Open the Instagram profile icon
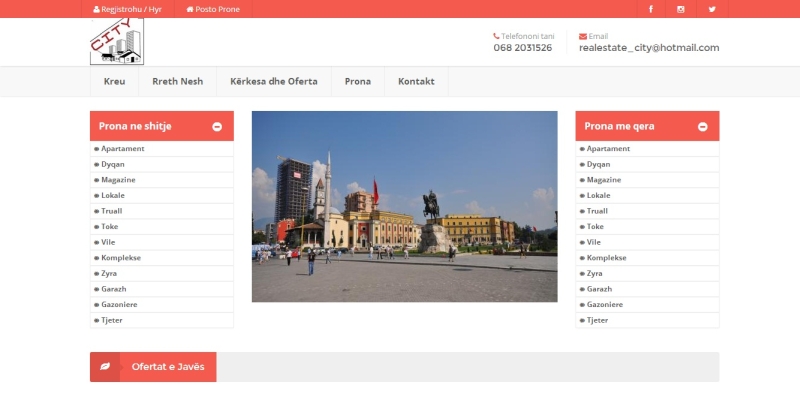Viewport: 800px width, 400px height. pos(681,9)
